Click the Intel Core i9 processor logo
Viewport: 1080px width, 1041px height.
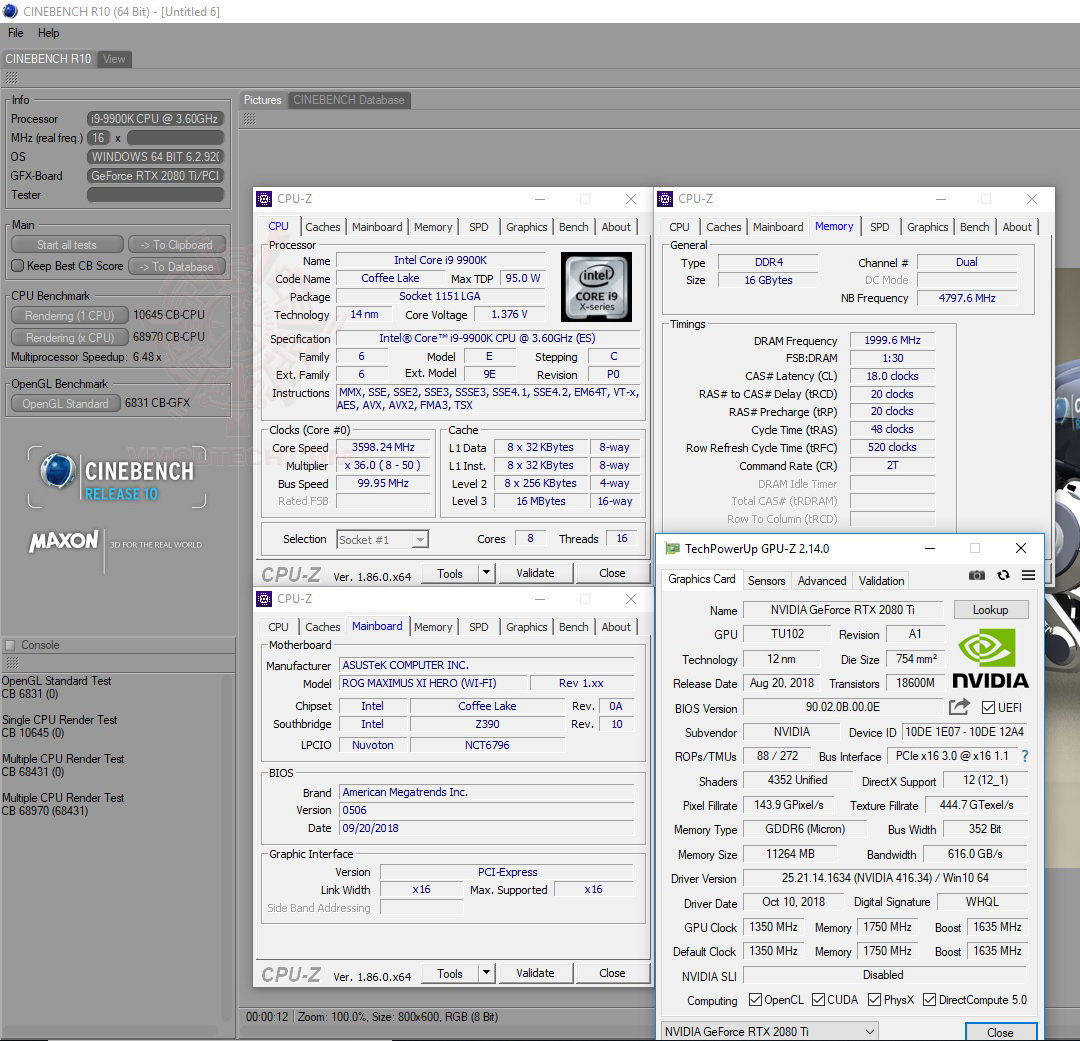596,286
